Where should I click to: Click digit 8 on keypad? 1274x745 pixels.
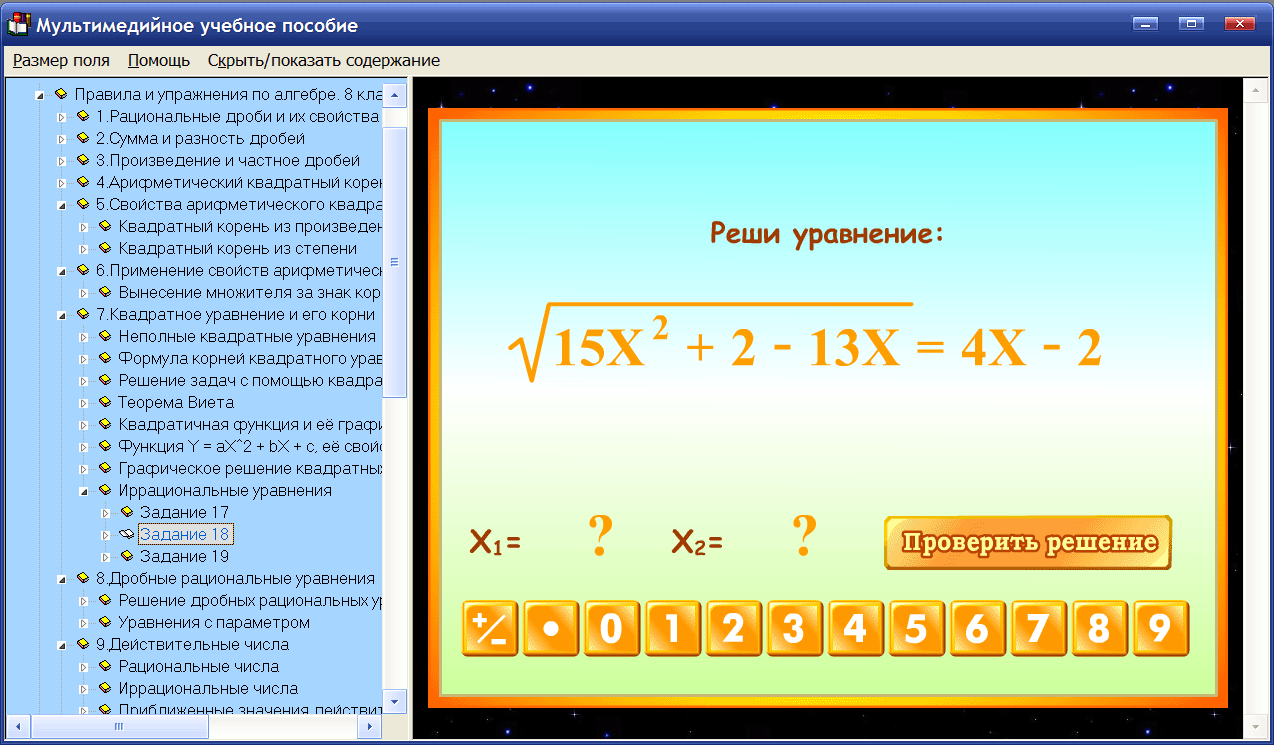pyautogui.click(x=1099, y=628)
